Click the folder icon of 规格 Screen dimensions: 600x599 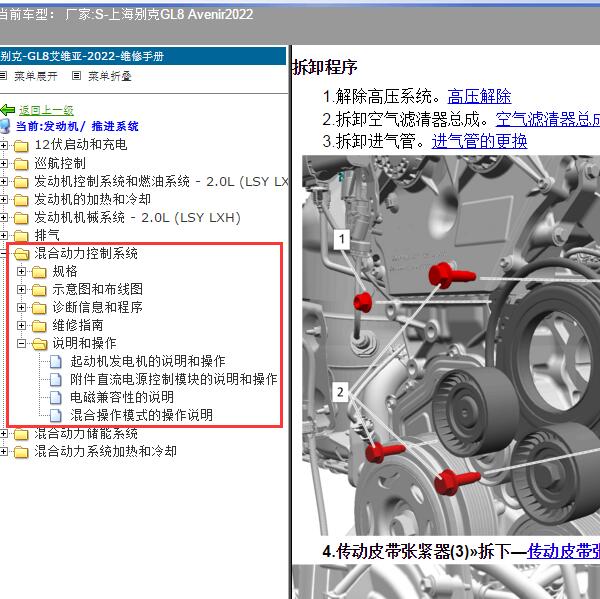point(39,272)
